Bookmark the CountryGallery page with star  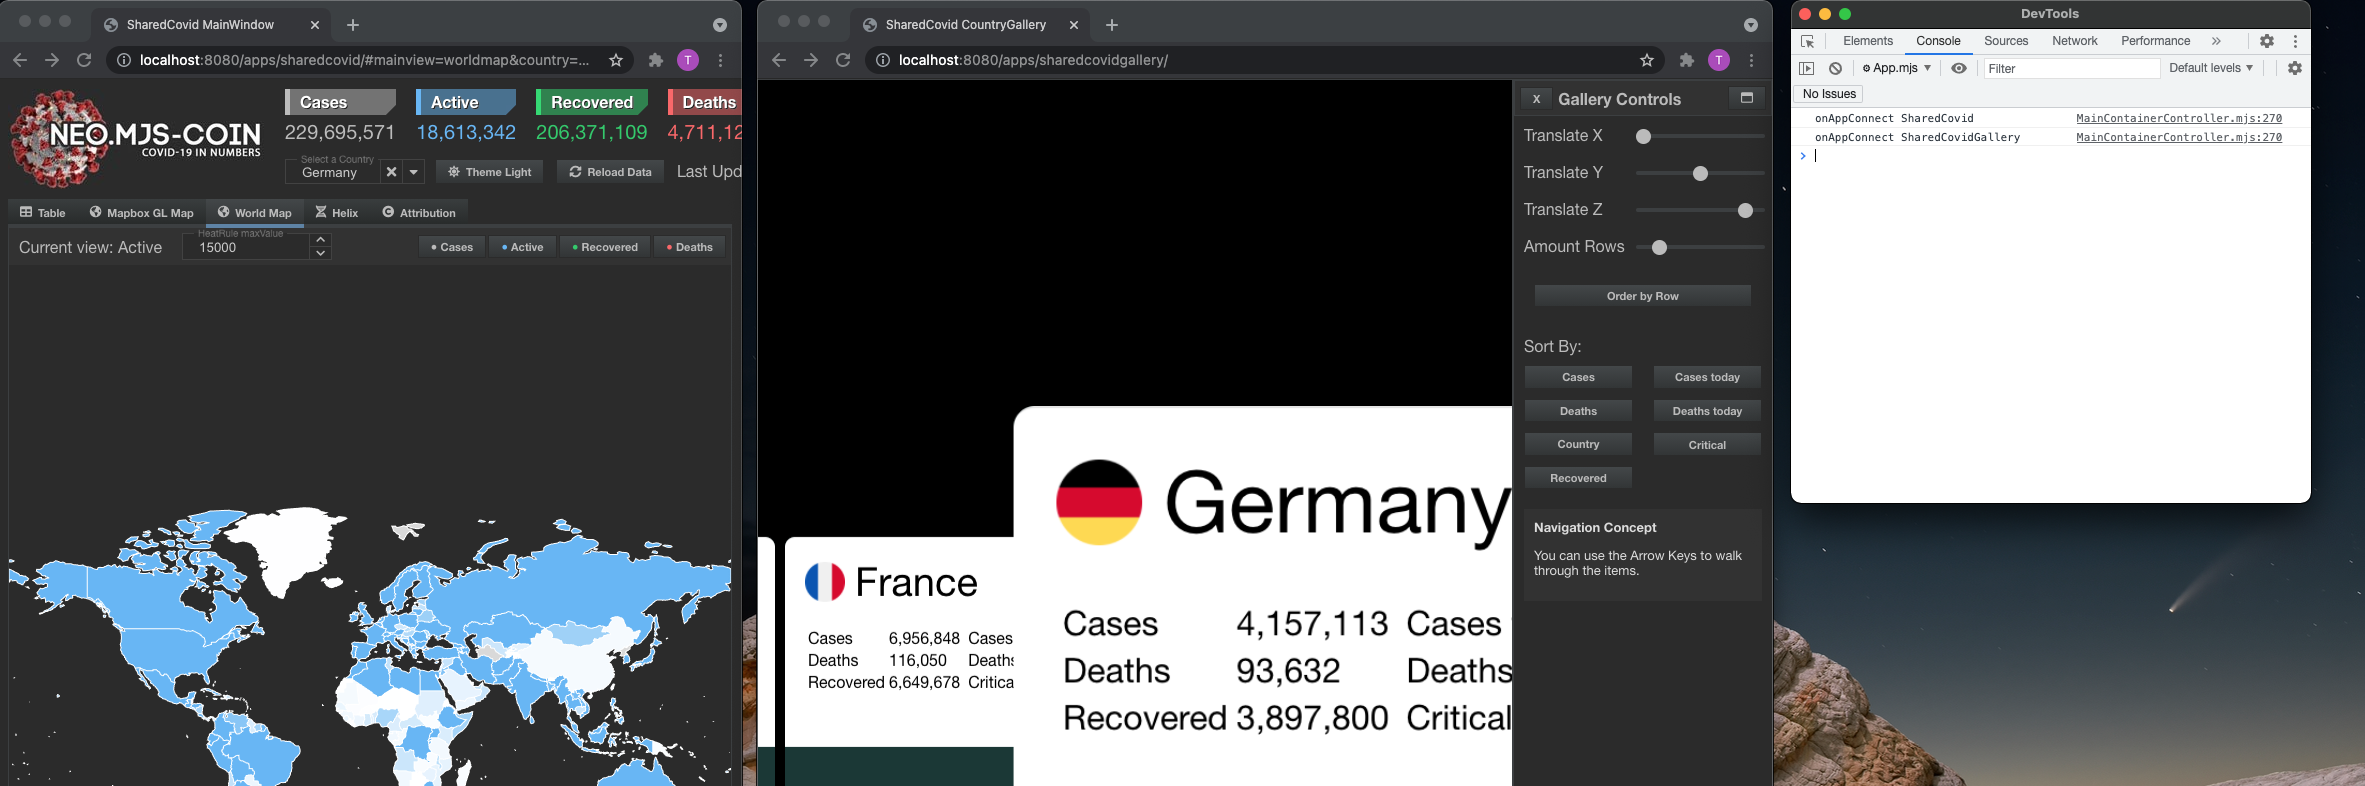(x=1647, y=60)
